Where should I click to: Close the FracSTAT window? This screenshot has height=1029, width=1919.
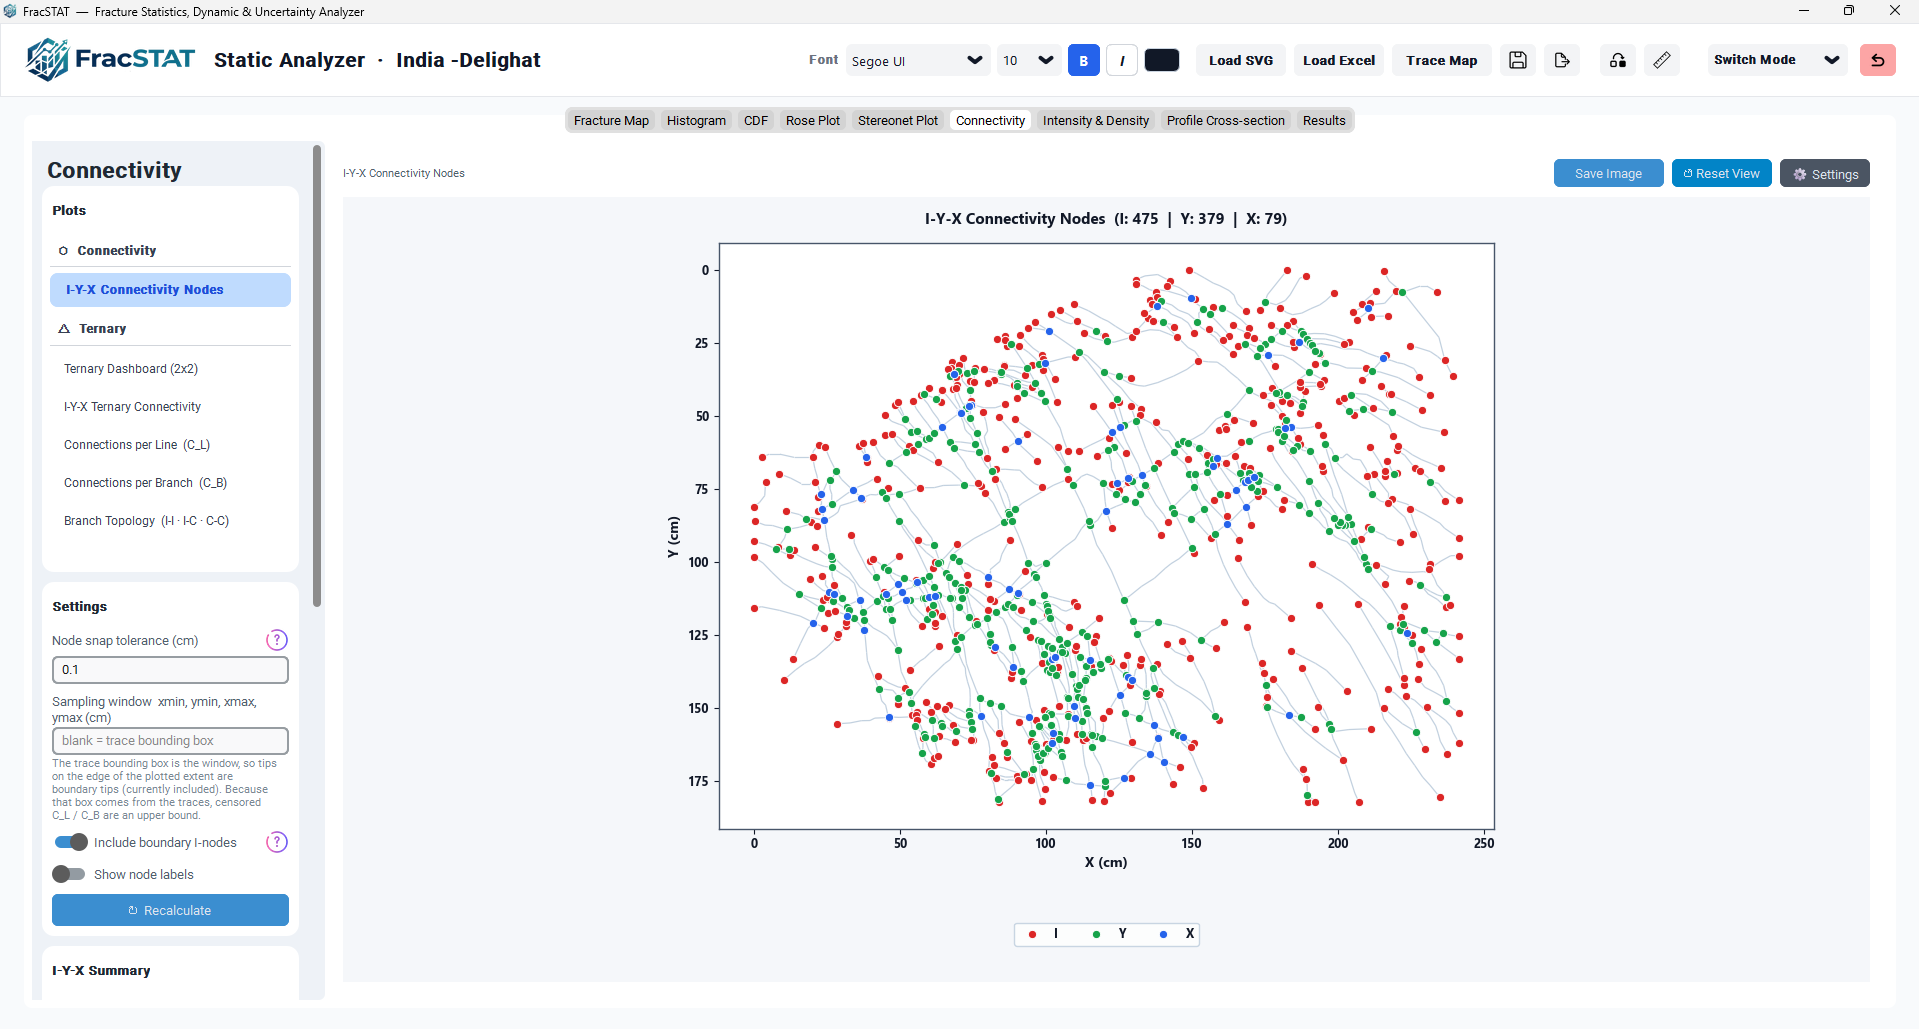click(x=1894, y=11)
